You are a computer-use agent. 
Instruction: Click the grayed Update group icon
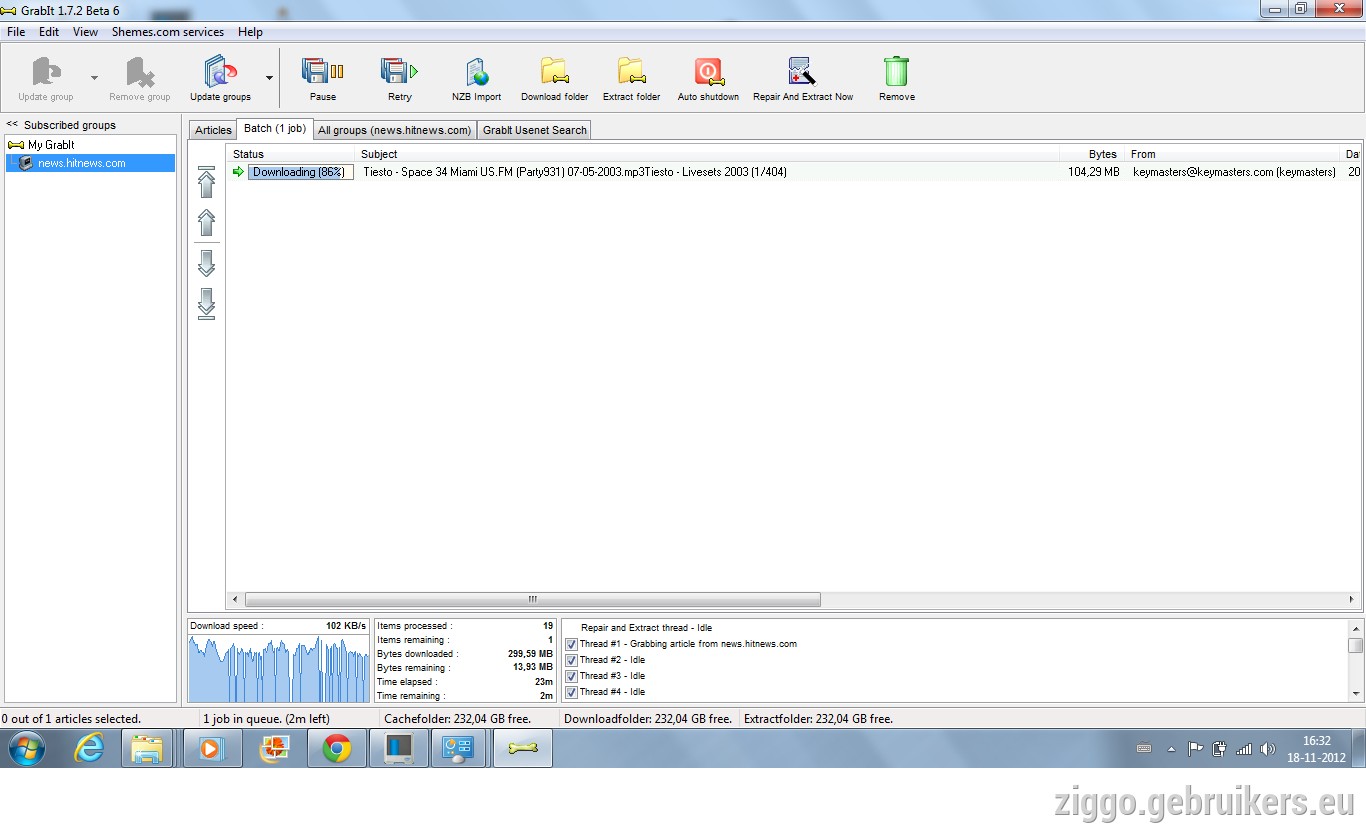click(46, 72)
